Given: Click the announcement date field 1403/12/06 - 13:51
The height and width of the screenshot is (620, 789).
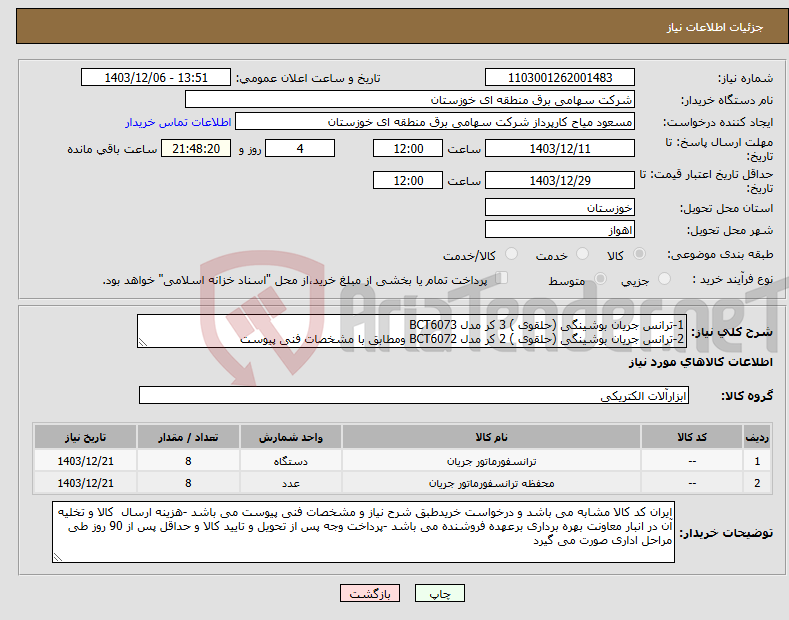Looking at the screenshot, I should tap(155, 78).
